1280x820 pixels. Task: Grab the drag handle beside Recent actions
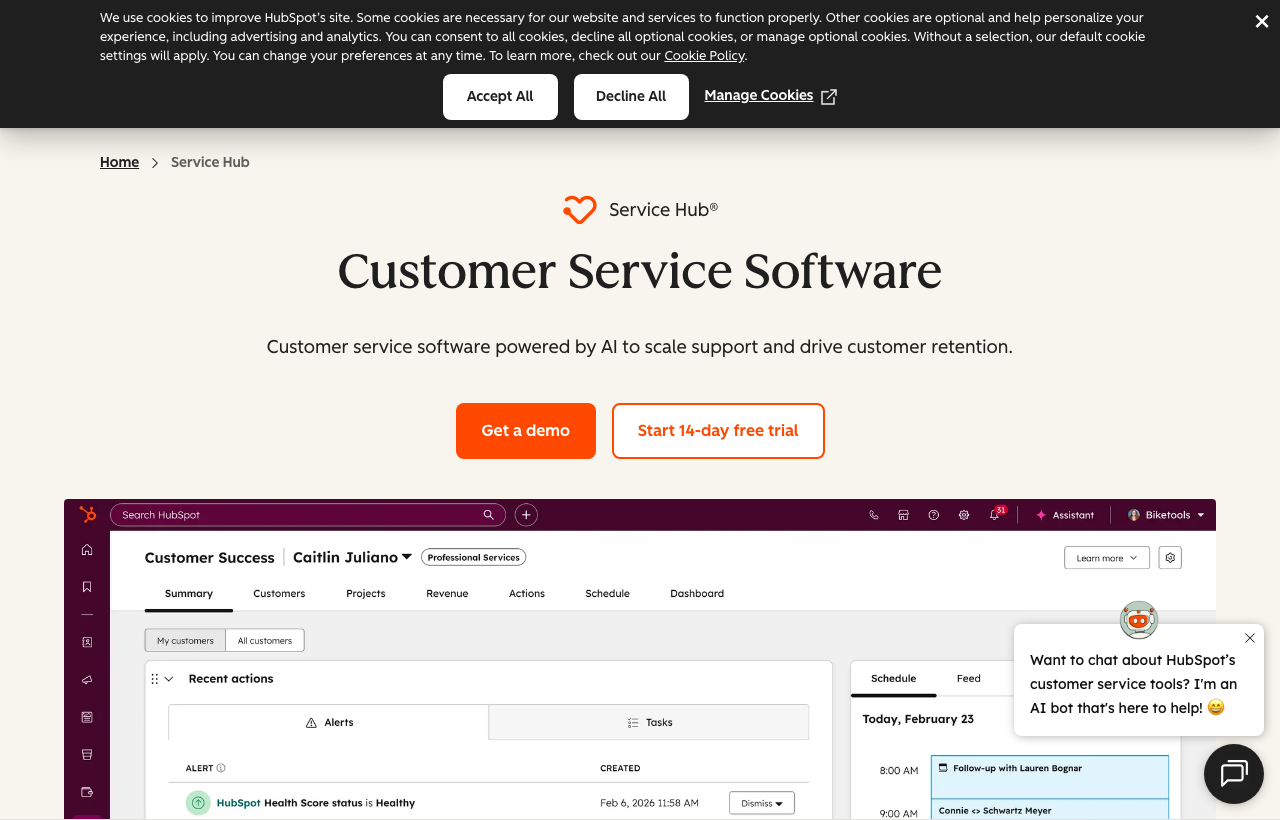coord(154,679)
